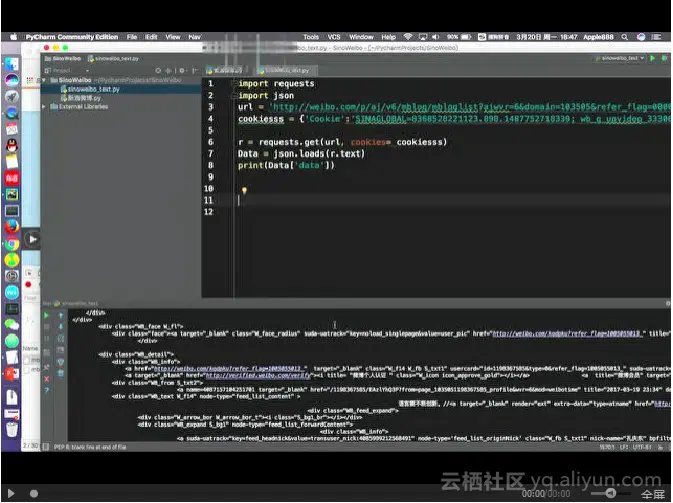Click SinoWeibo breadcrumb in the navigation bar
The image size is (673, 503).
pos(63,58)
